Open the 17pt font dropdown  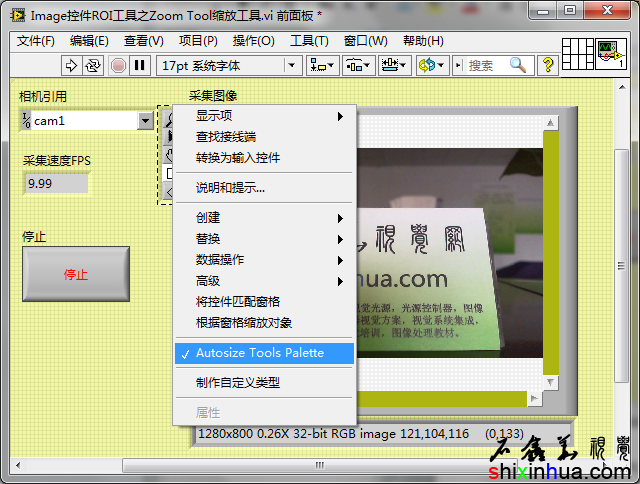pos(230,65)
